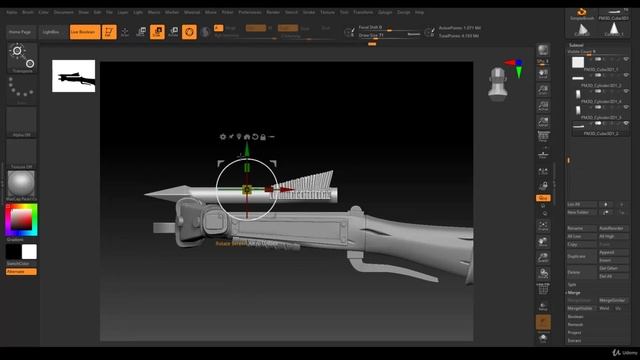Select the Move transpose icon

(x=141, y=32)
